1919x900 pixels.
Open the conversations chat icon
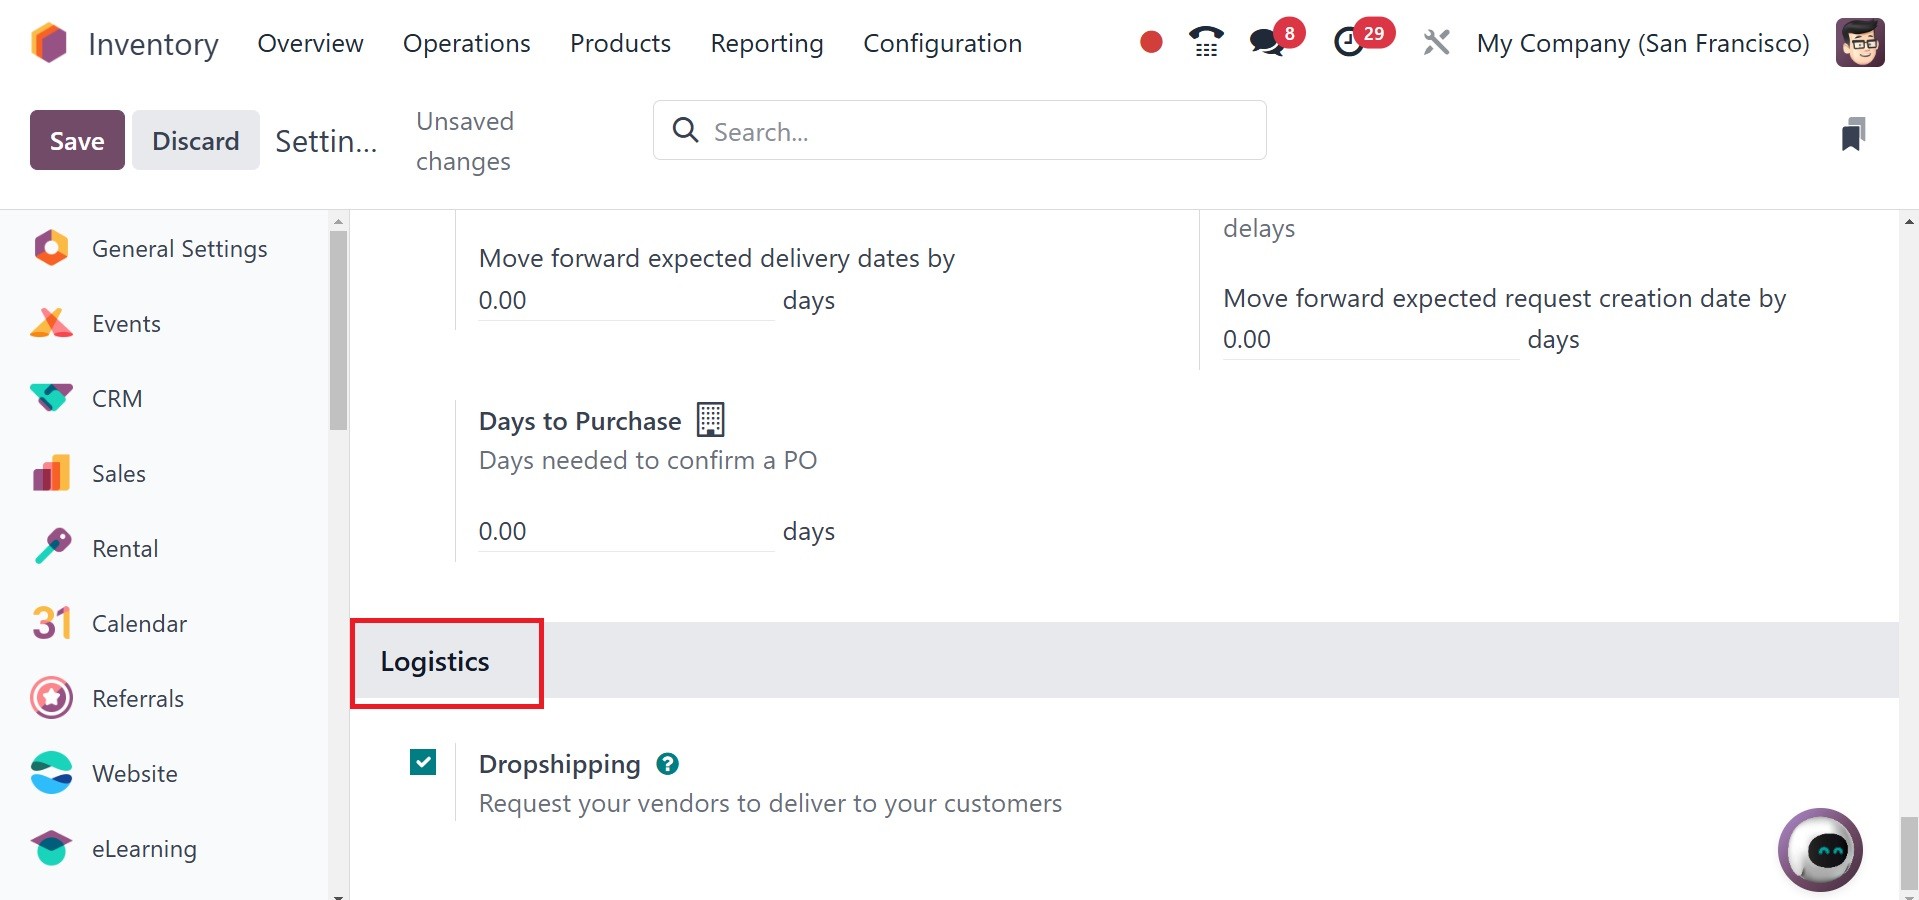tap(1267, 42)
